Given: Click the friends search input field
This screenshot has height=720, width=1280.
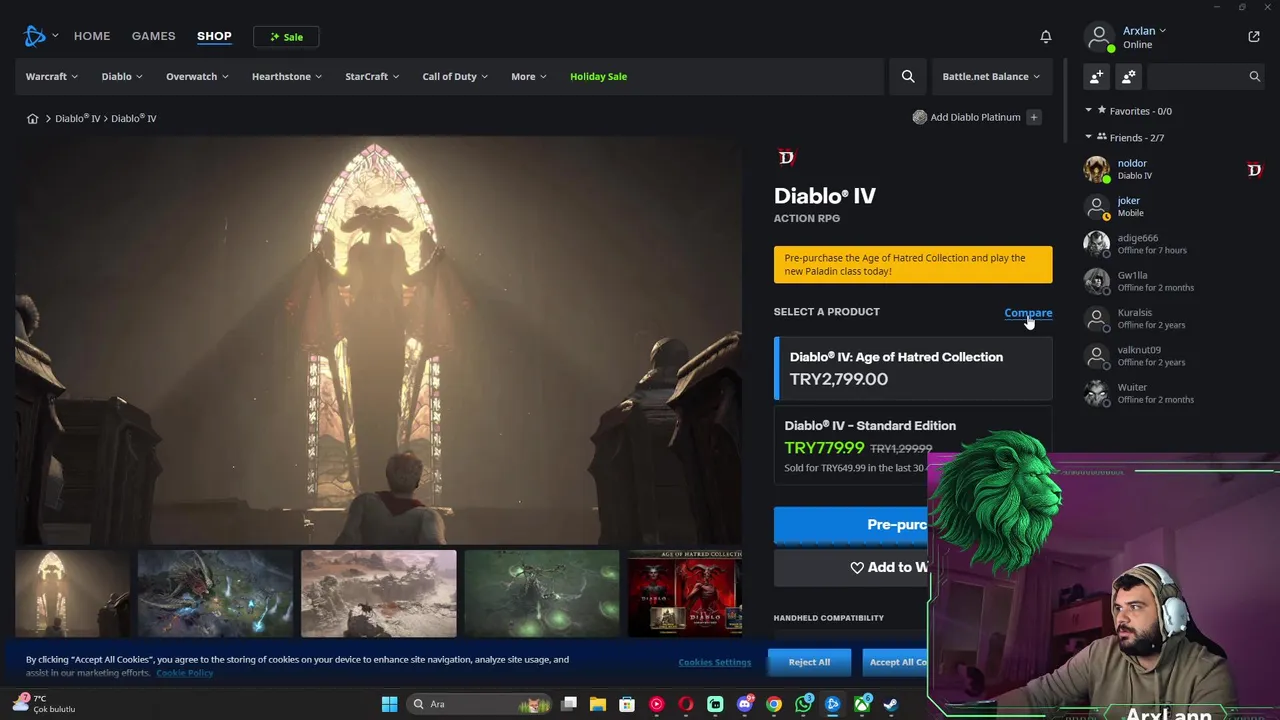Looking at the screenshot, I should pos(1196,76).
